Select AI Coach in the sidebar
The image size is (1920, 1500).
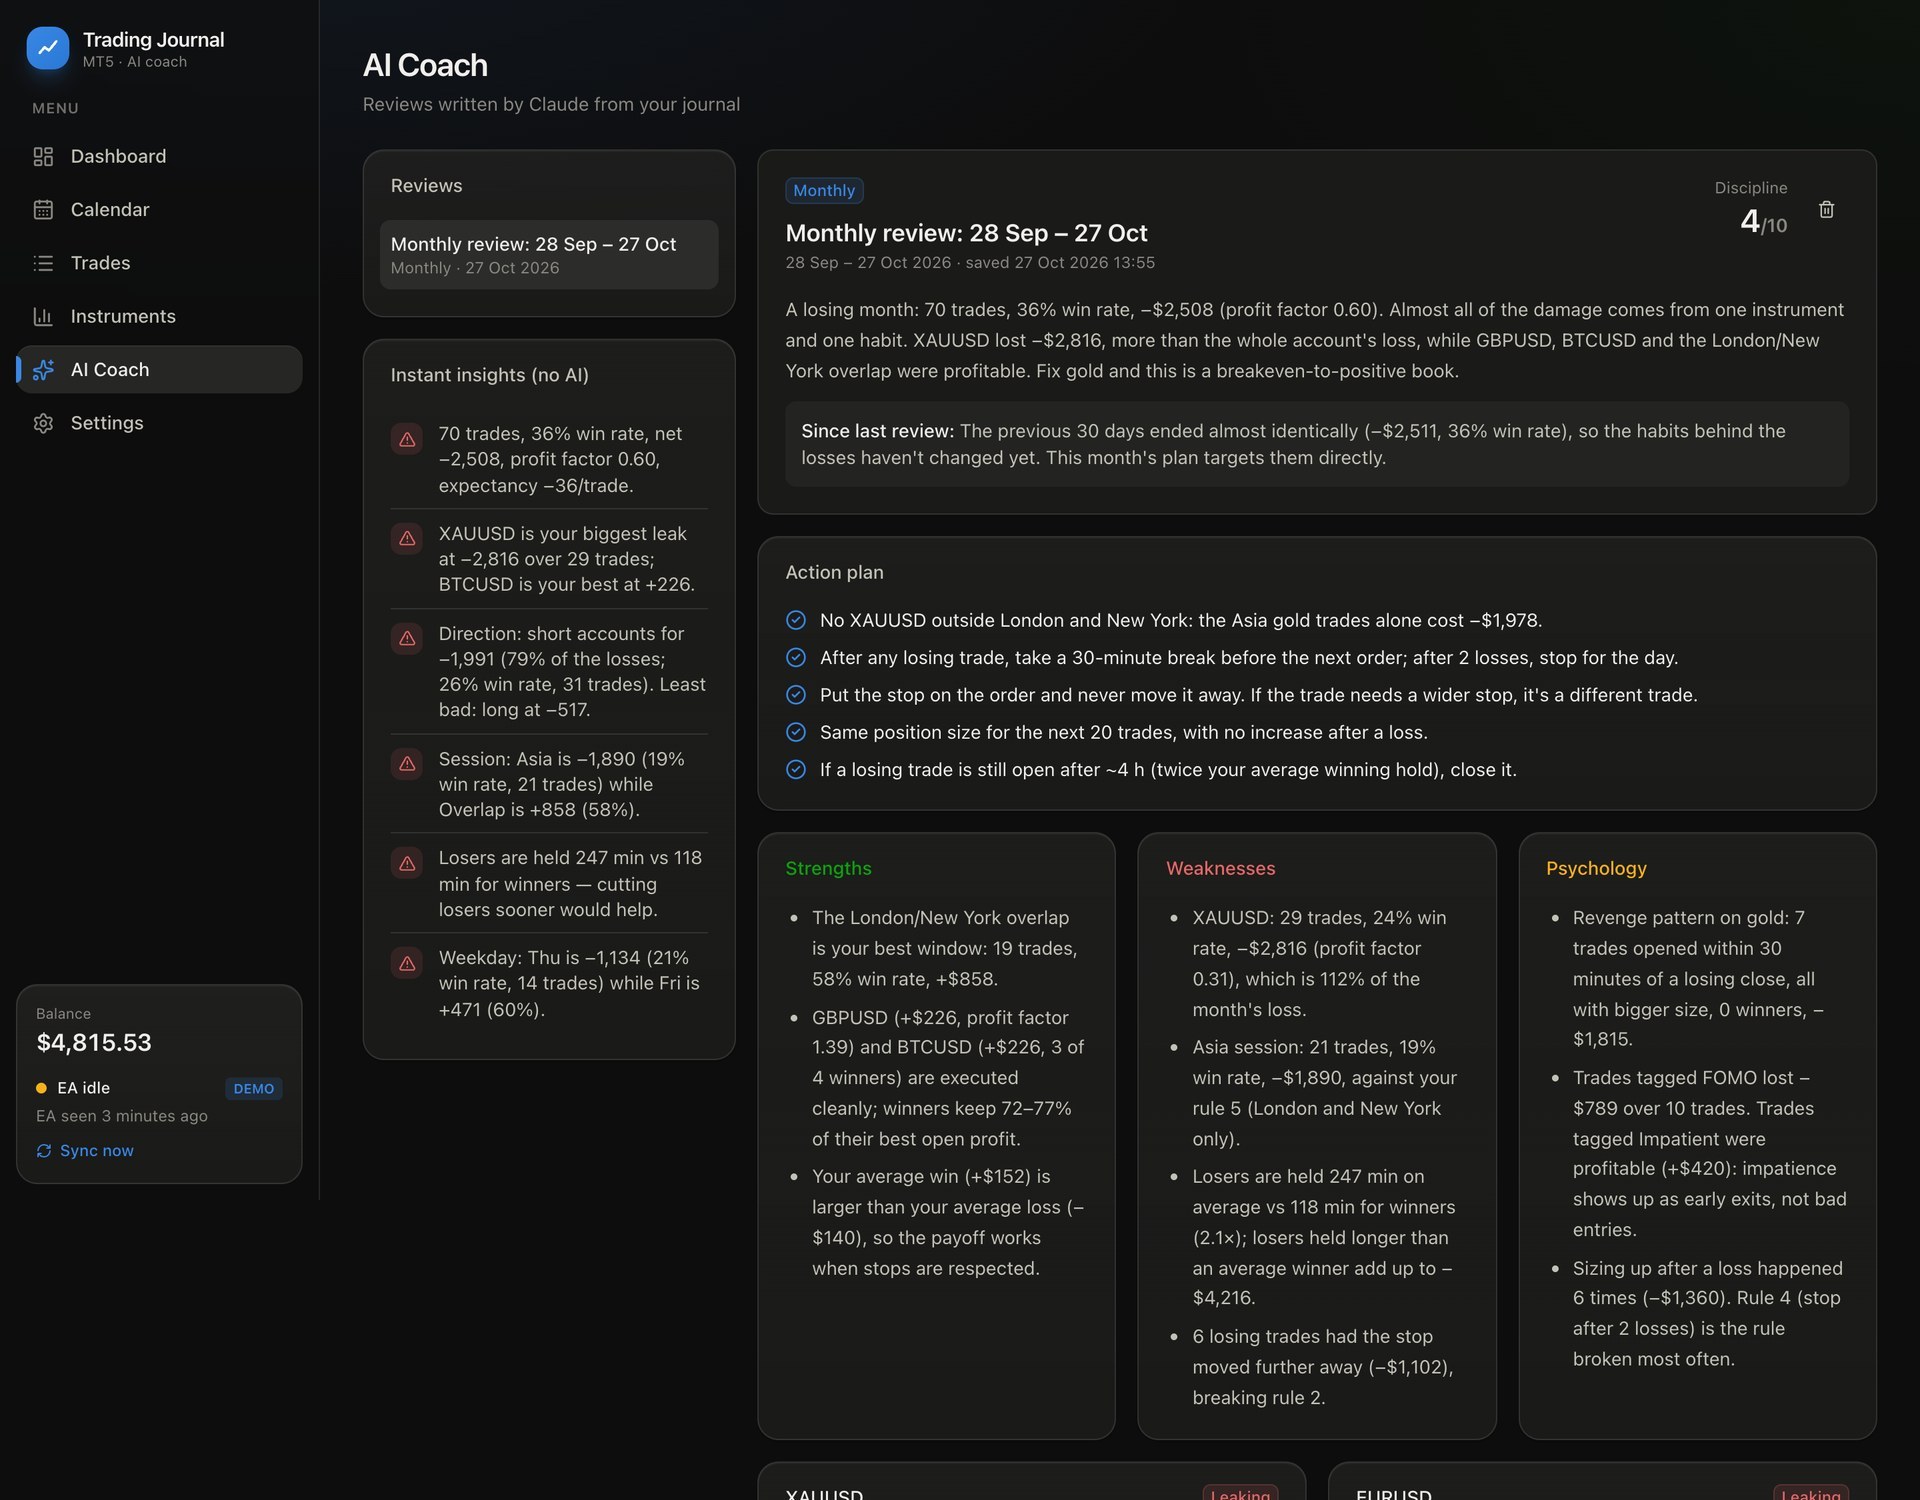point(159,369)
